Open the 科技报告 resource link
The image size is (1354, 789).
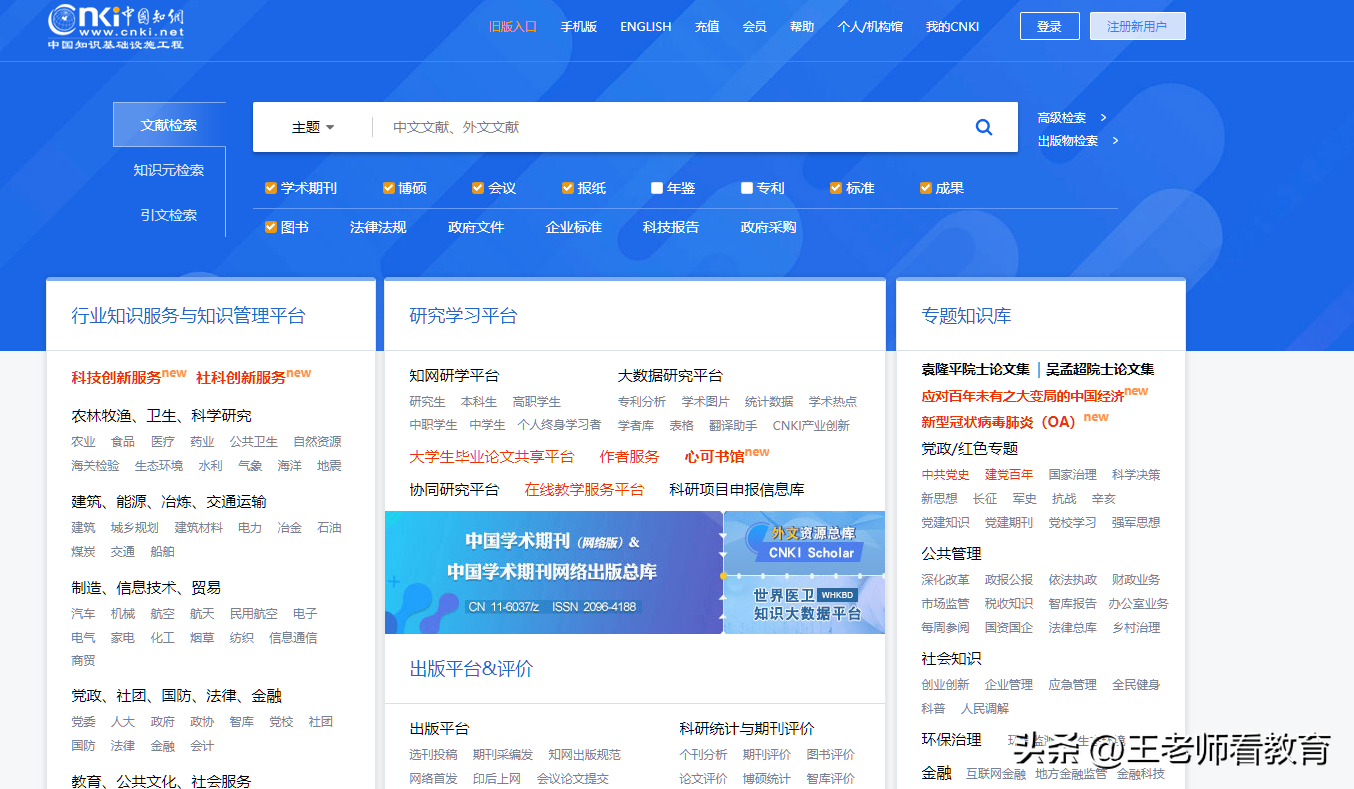tap(671, 227)
